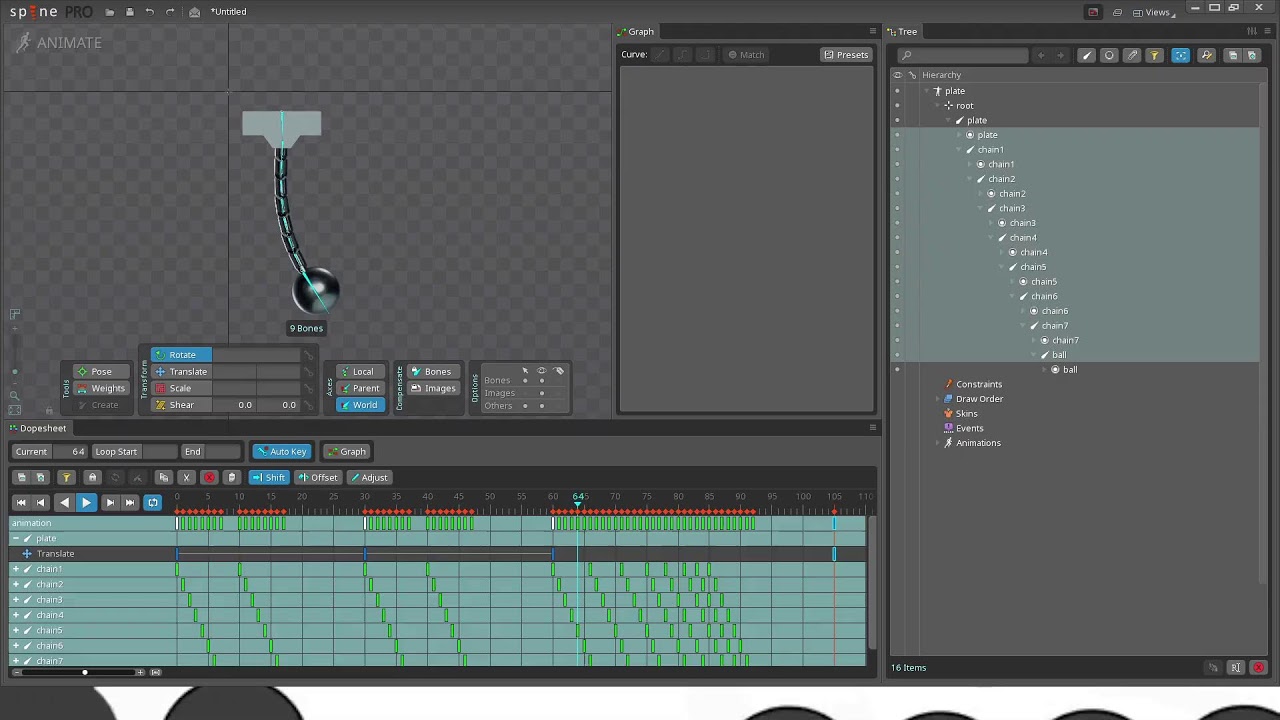
Task: Click the find-and-edit icon in Tree
Action: click(x=1207, y=56)
